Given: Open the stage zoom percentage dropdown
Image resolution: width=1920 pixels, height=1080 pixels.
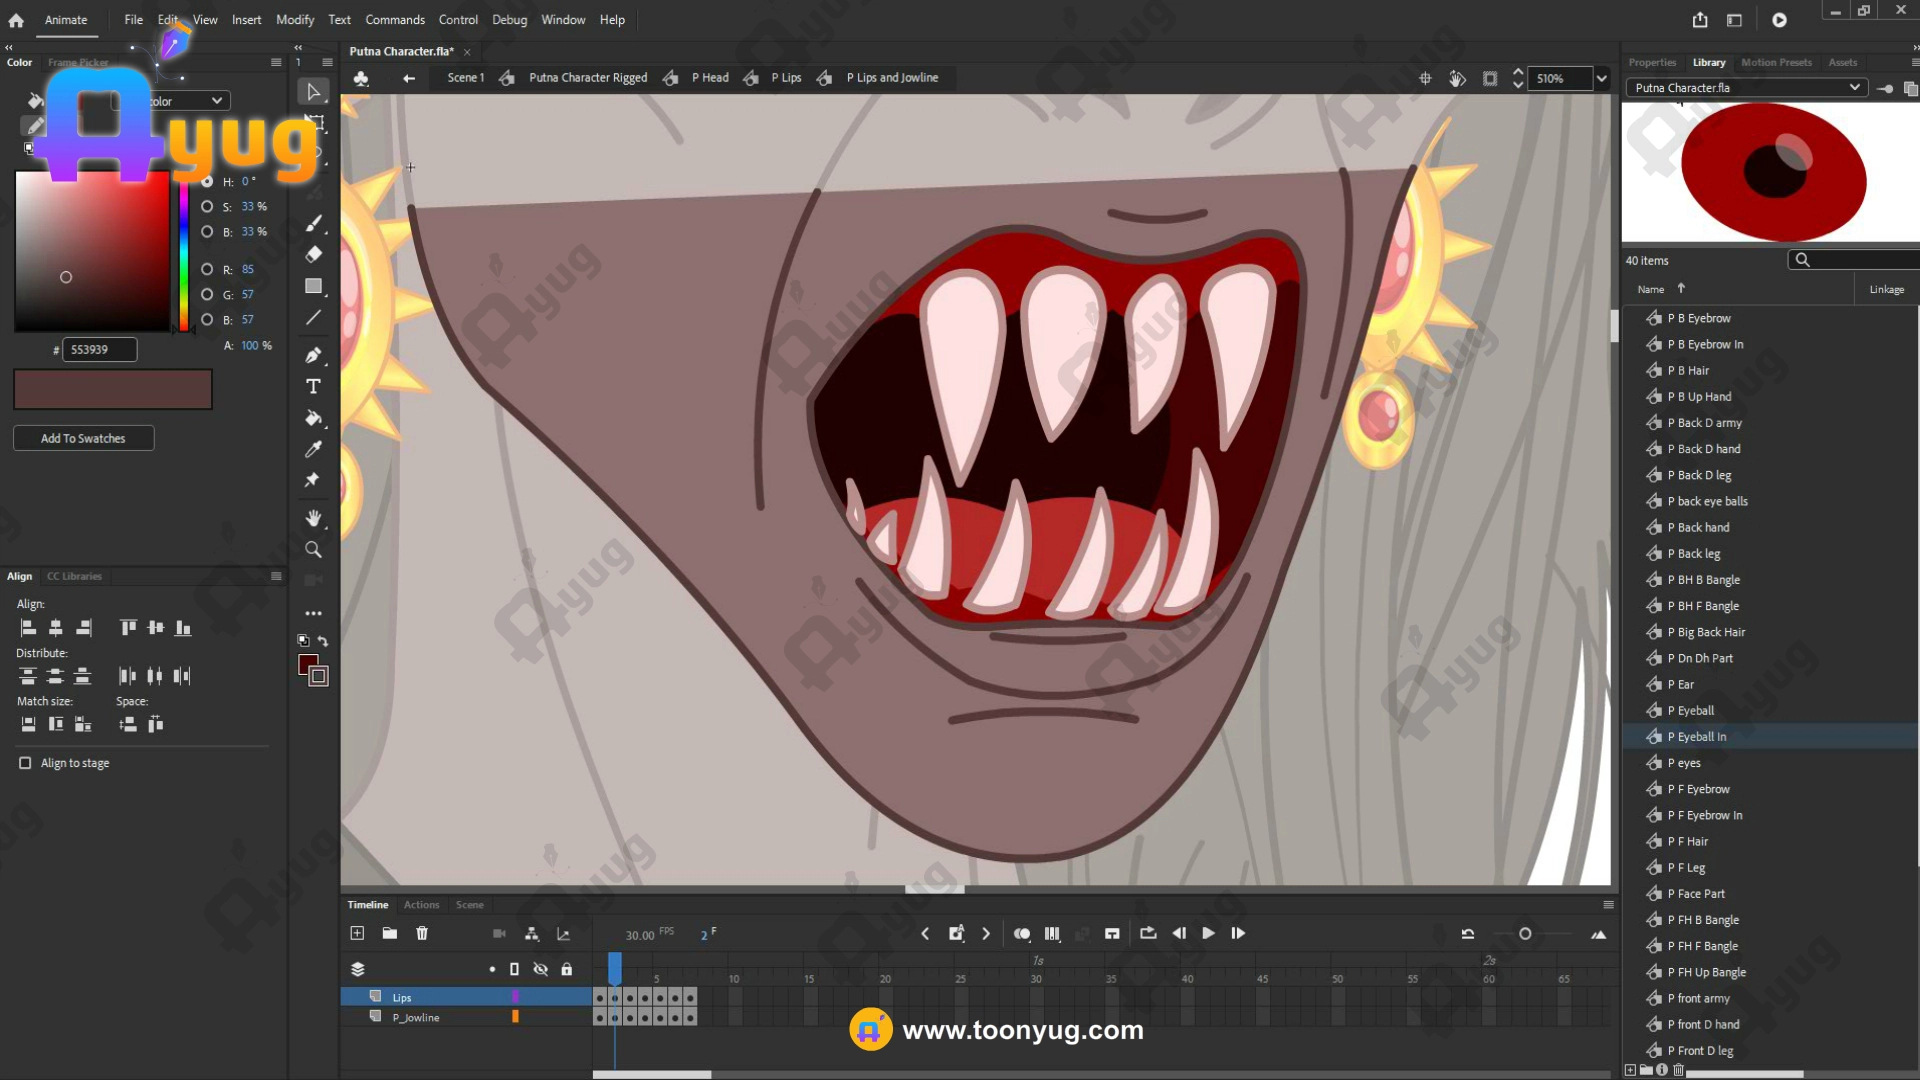Looking at the screenshot, I should tap(1602, 79).
